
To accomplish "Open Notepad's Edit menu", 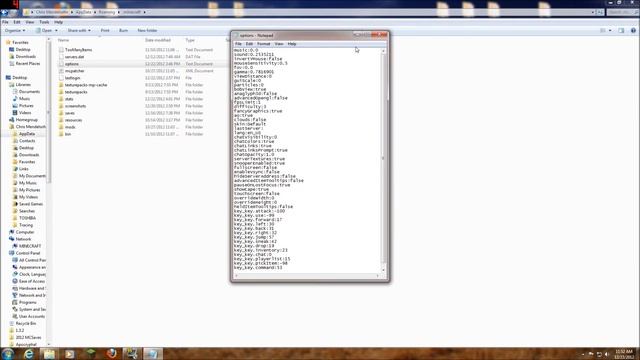I will pyautogui.click(x=249, y=44).
